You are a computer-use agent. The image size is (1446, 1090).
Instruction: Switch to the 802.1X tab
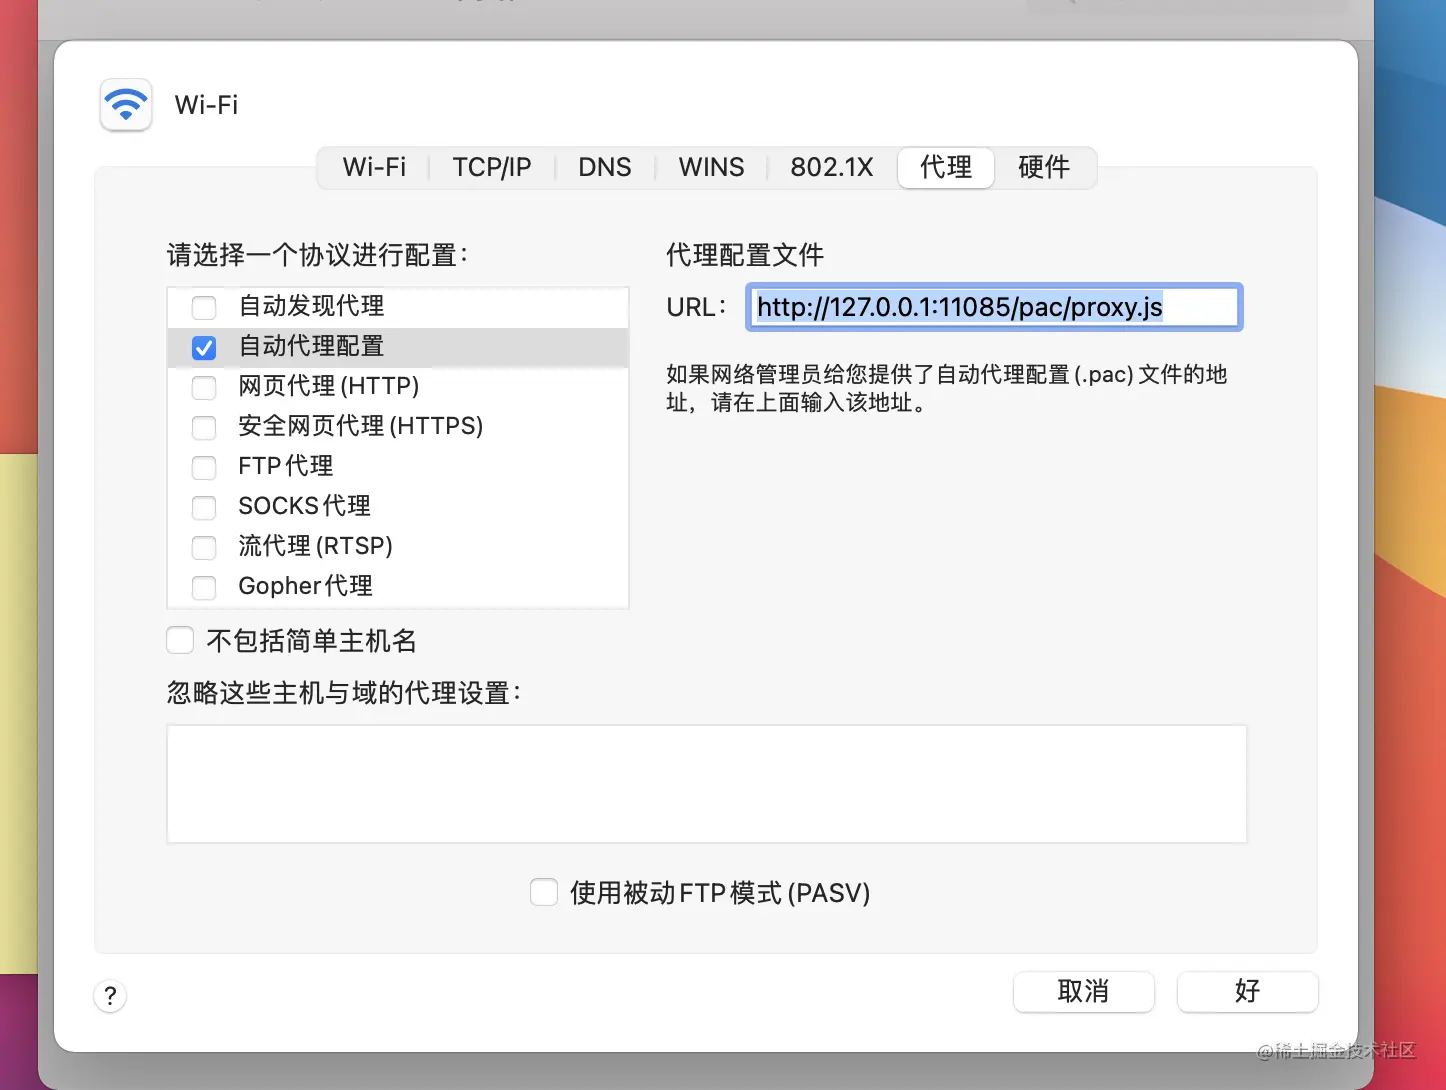point(832,167)
